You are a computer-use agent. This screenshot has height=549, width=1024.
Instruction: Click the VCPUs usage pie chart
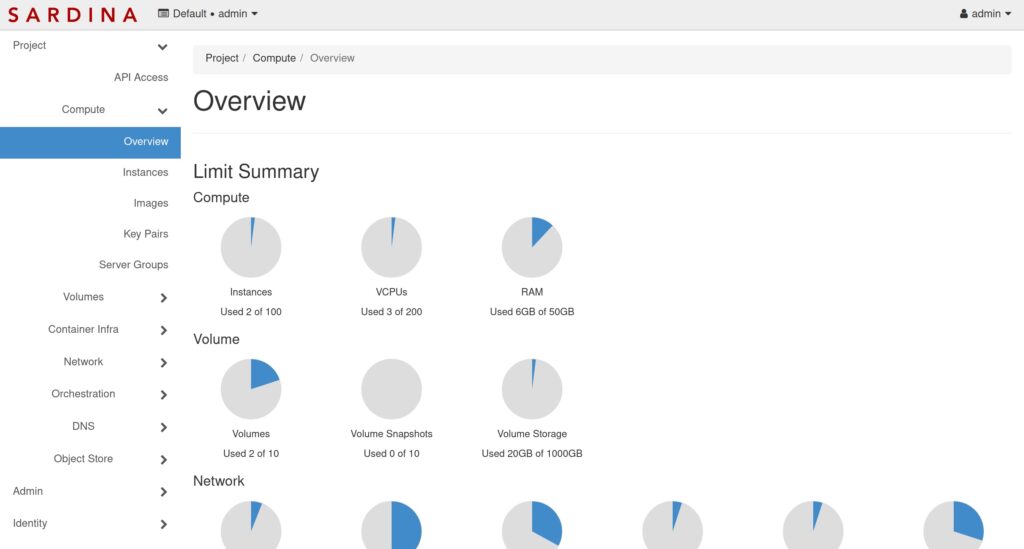tap(391, 247)
